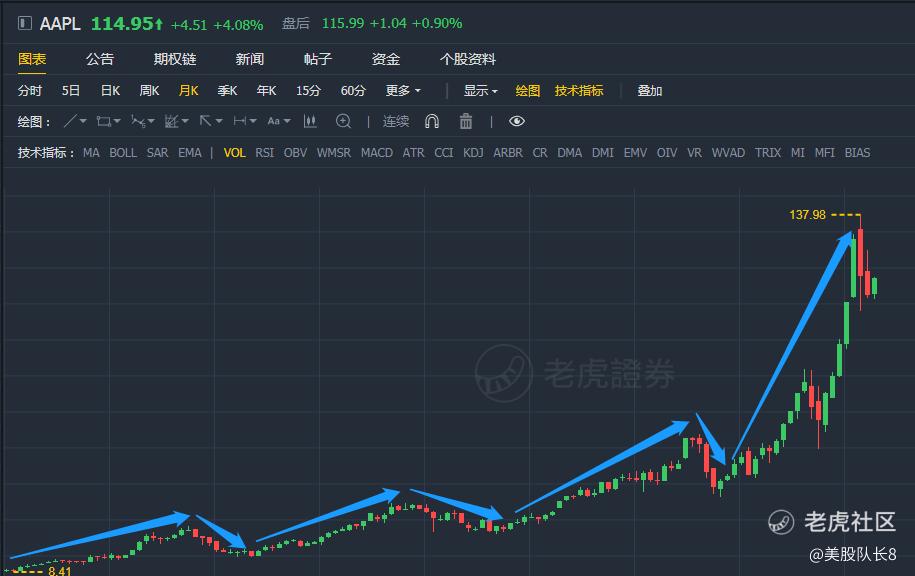Image resolution: width=915 pixels, height=576 pixels.
Task: Open the rectangle tool dropdown arrow
Action: point(117,121)
